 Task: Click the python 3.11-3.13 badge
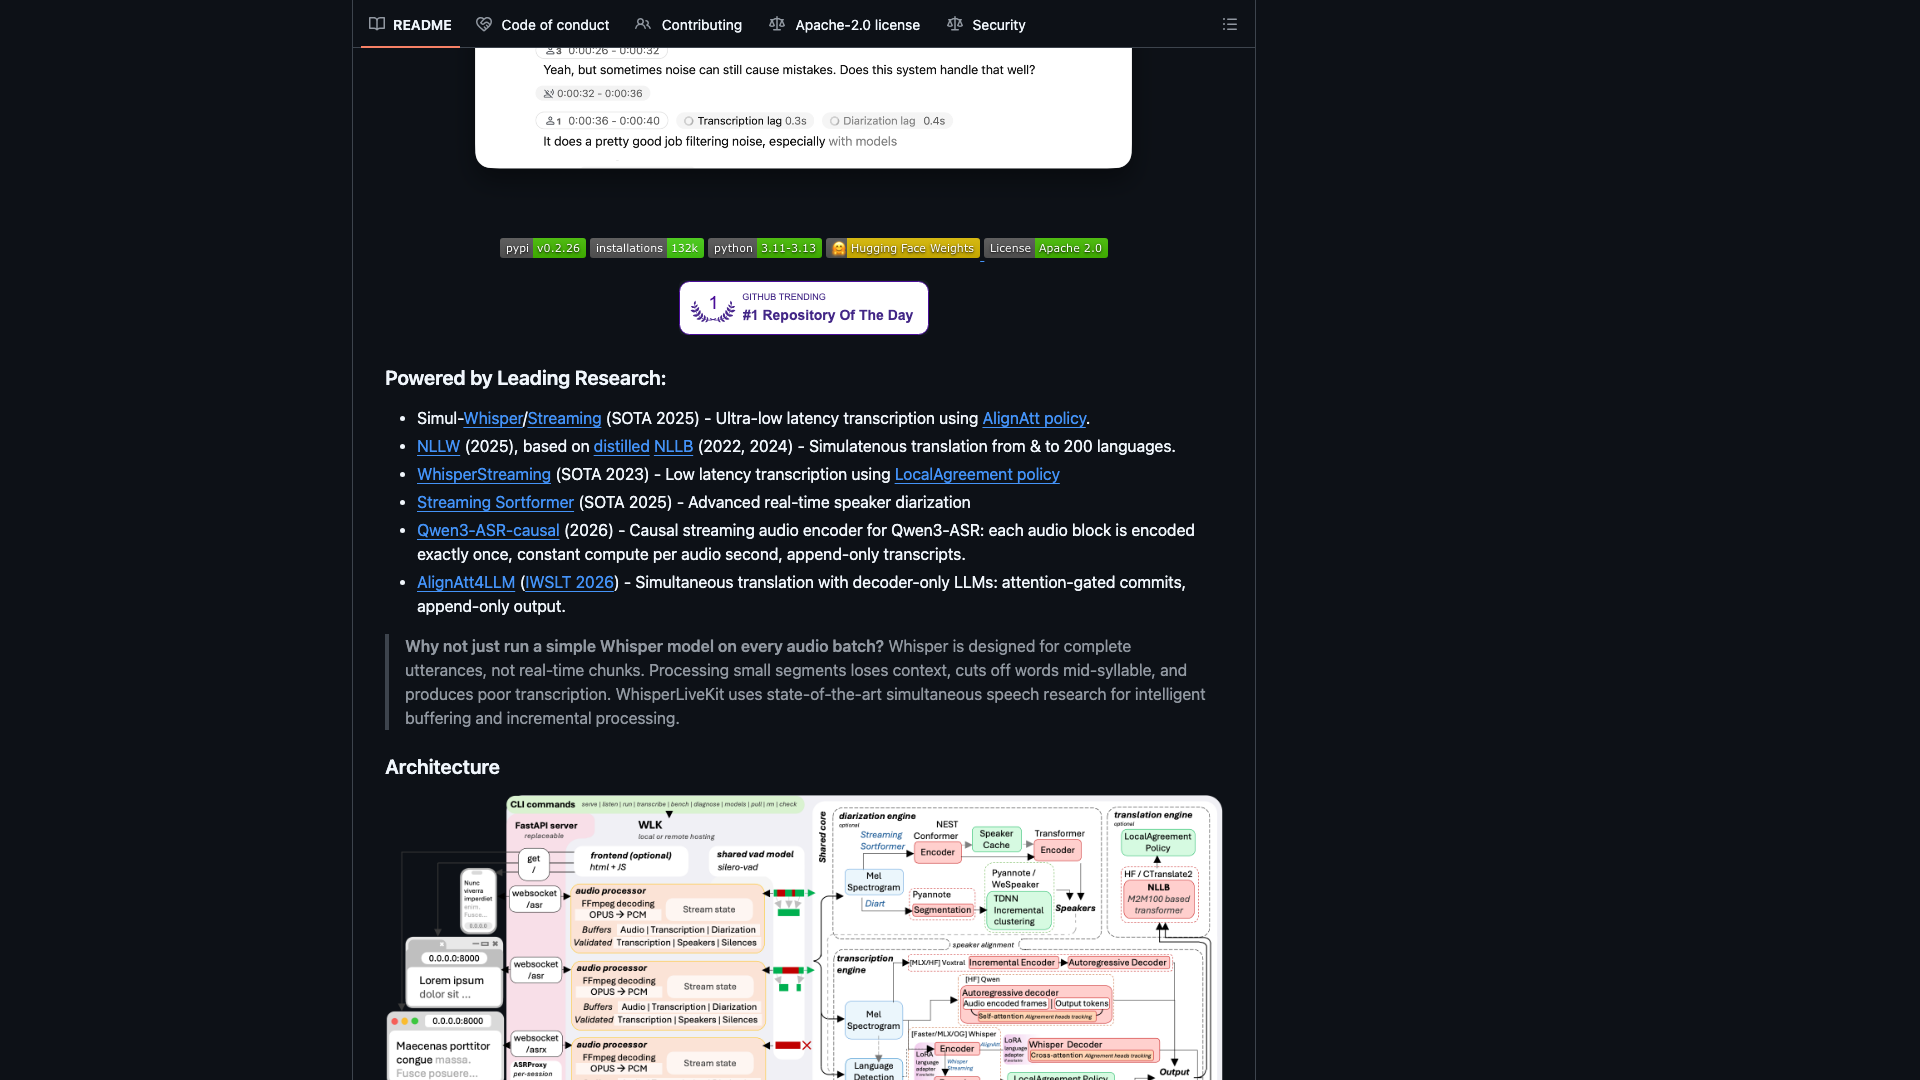click(x=765, y=248)
